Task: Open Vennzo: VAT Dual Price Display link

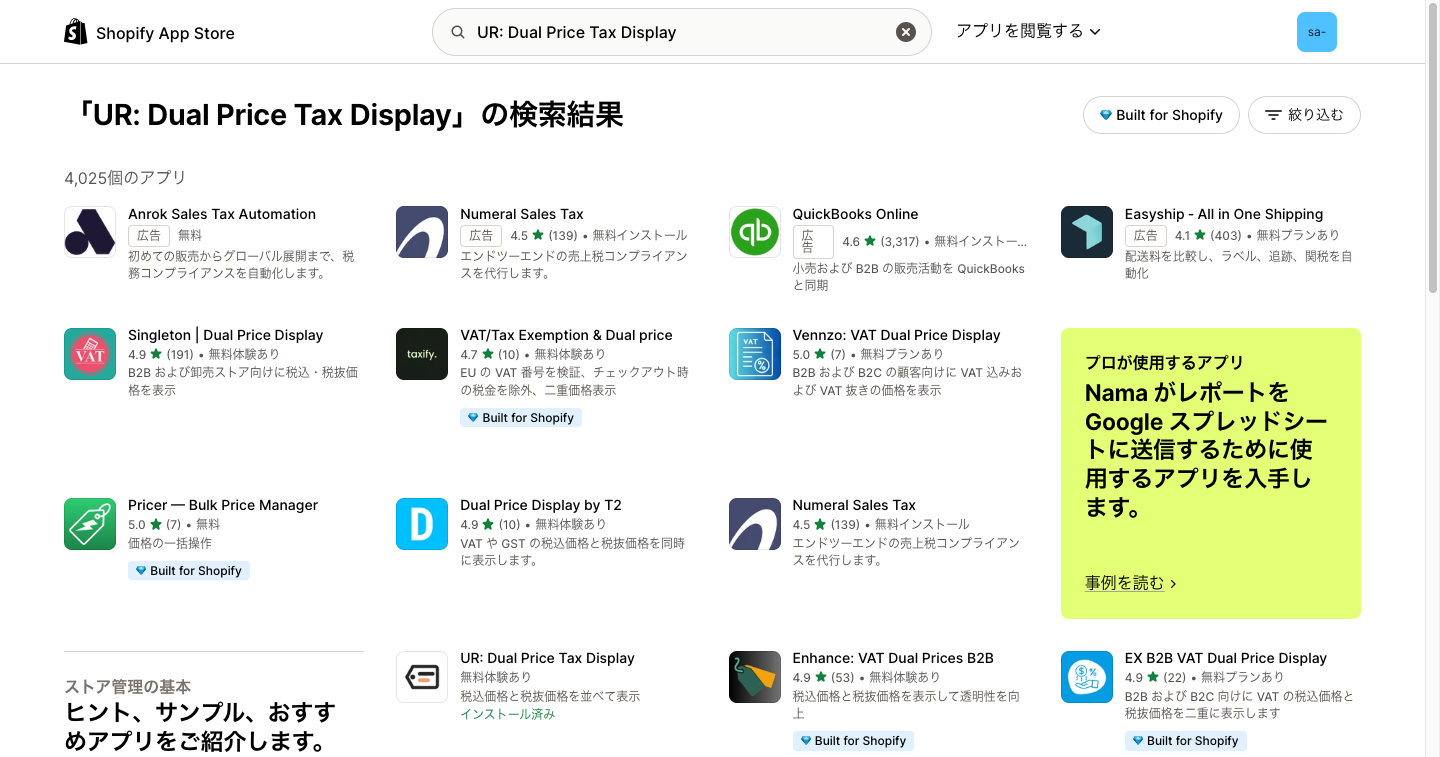Action: coord(896,335)
